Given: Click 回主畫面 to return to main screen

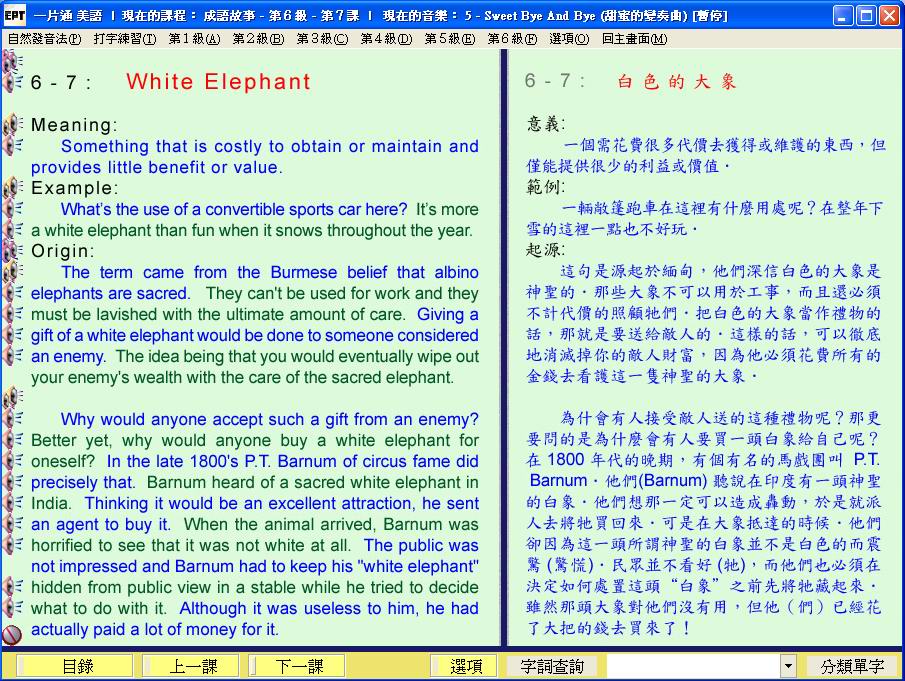Looking at the screenshot, I should point(634,39).
